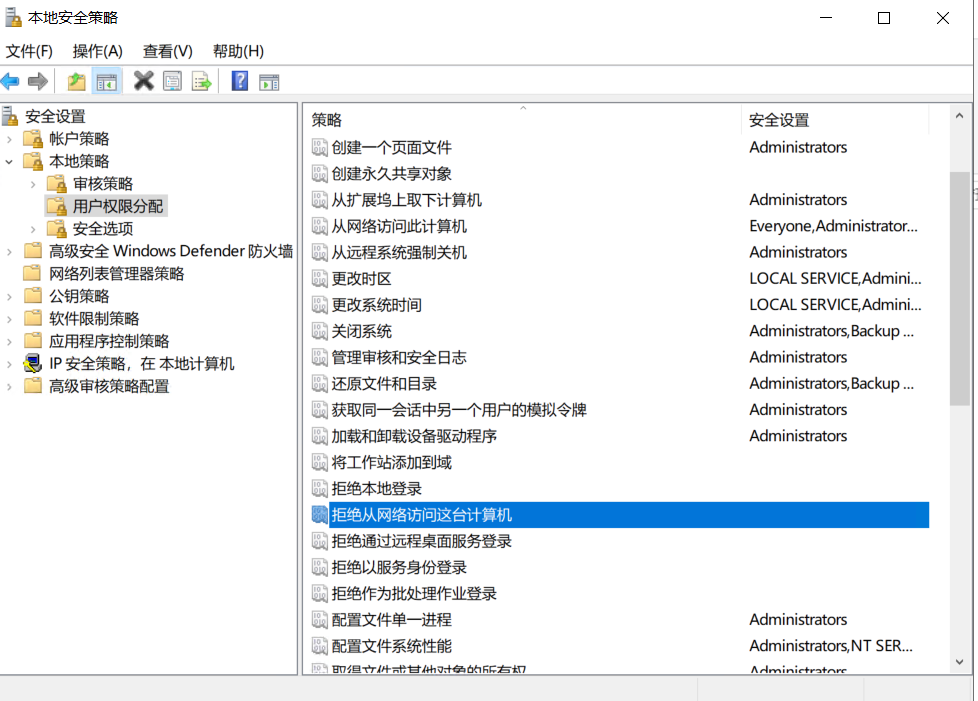Collapse the 本地策略 tree node
The image size is (978, 701).
pyautogui.click(x=10, y=161)
